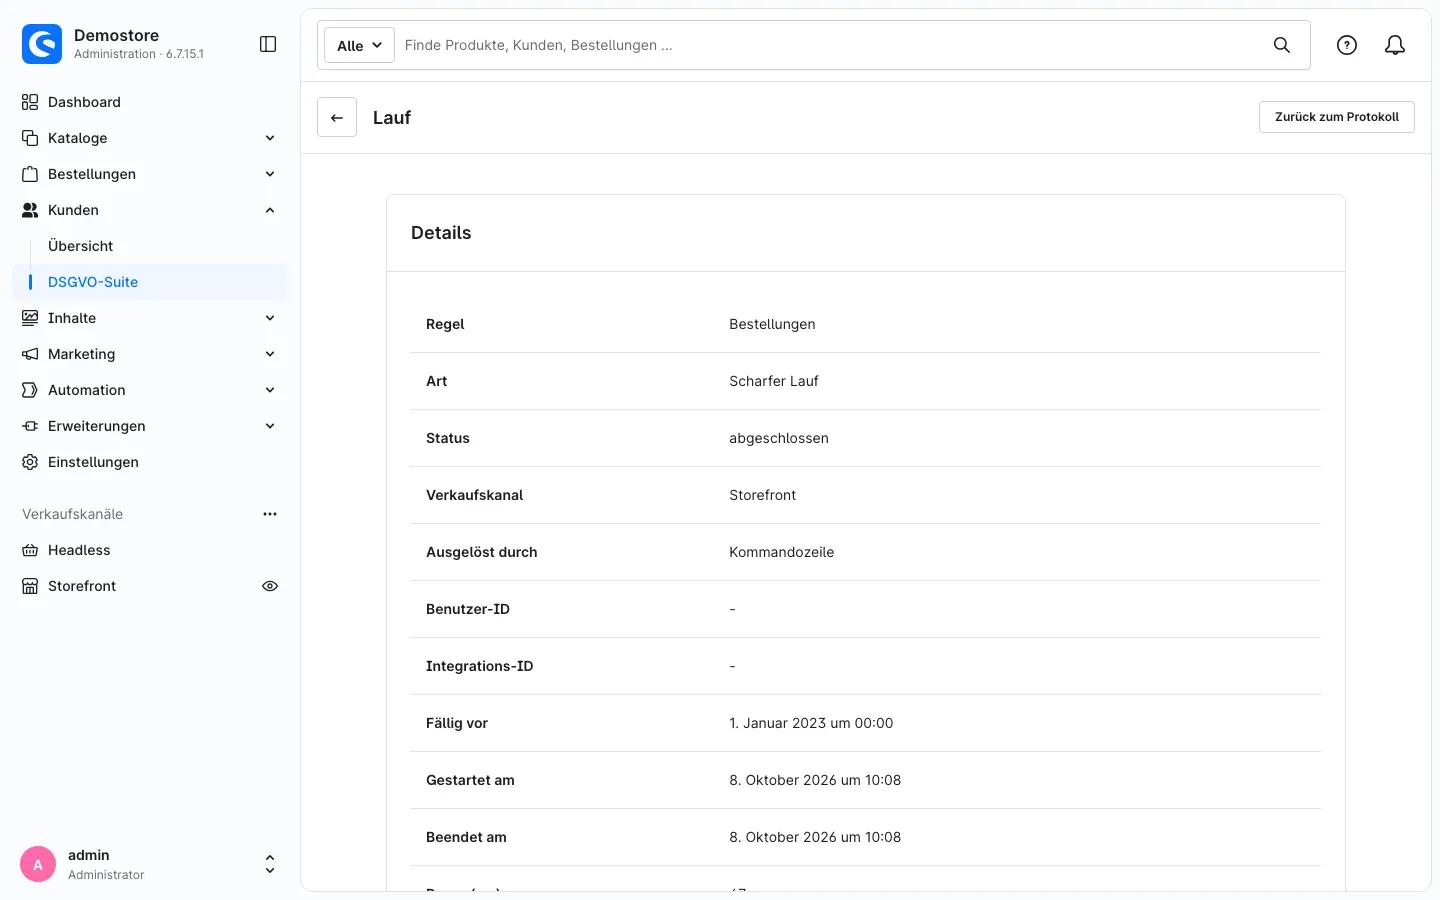The height and width of the screenshot is (900, 1440).
Task: Select the DSGVO-Suite submenu item
Action: [150, 282]
